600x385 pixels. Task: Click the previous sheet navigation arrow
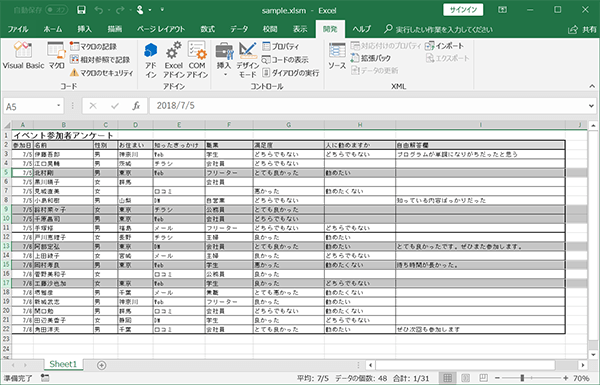13,365
